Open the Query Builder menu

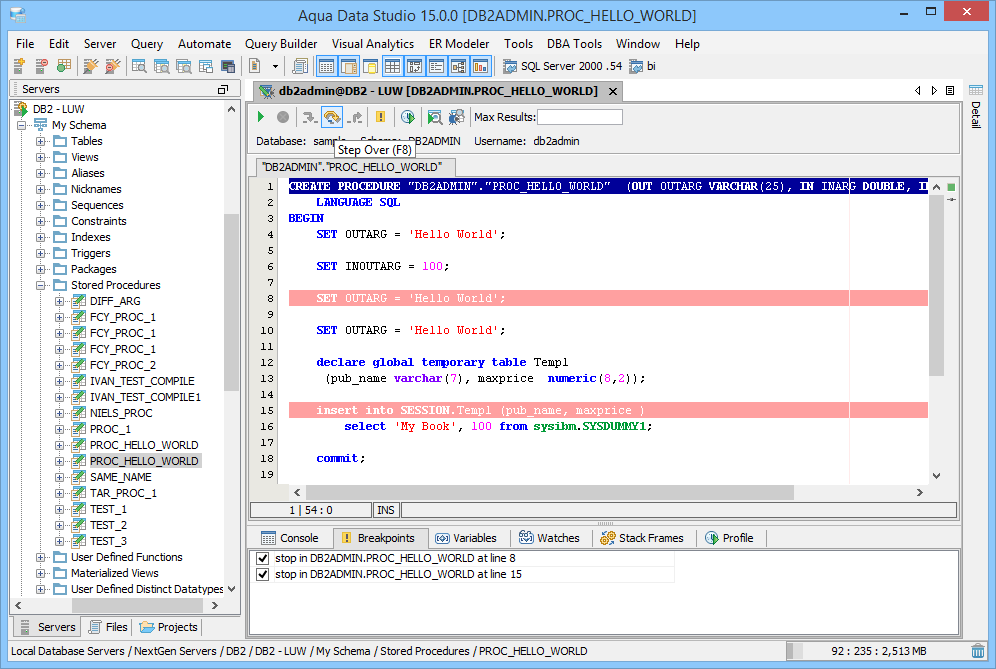tap(281, 44)
